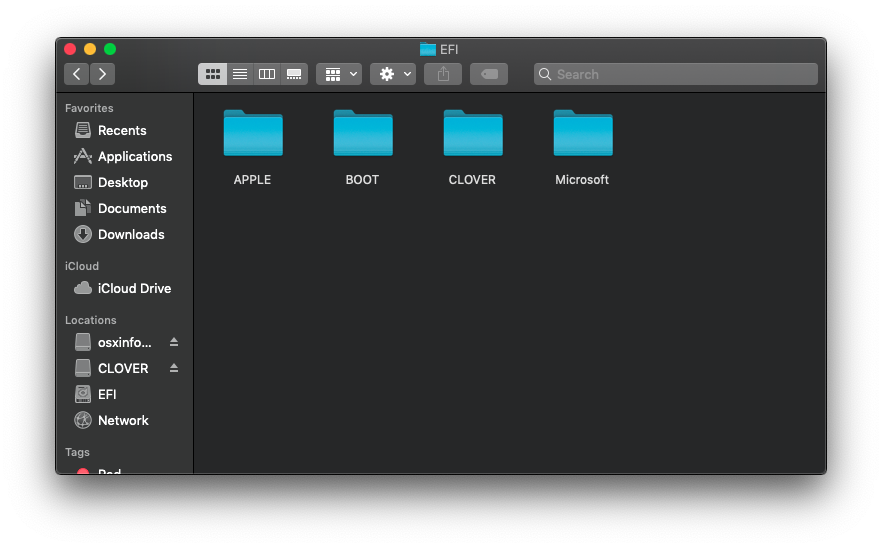Go back with the left chevron button
The width and height of the screenshot is (882, 548).
tap(77, 74)
